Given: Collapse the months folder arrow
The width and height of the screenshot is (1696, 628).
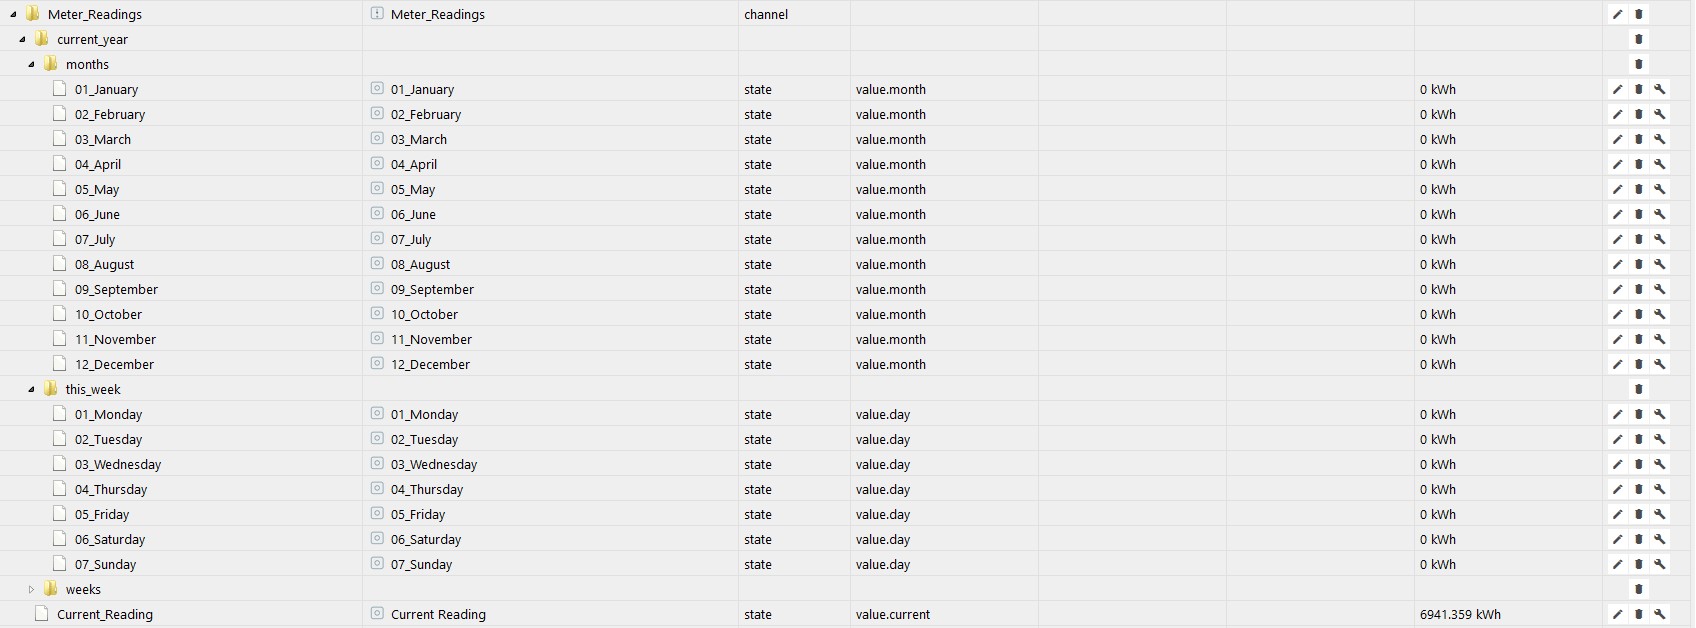Looking at the screenshot, I should pyautogui.click(x=31, y=64).
